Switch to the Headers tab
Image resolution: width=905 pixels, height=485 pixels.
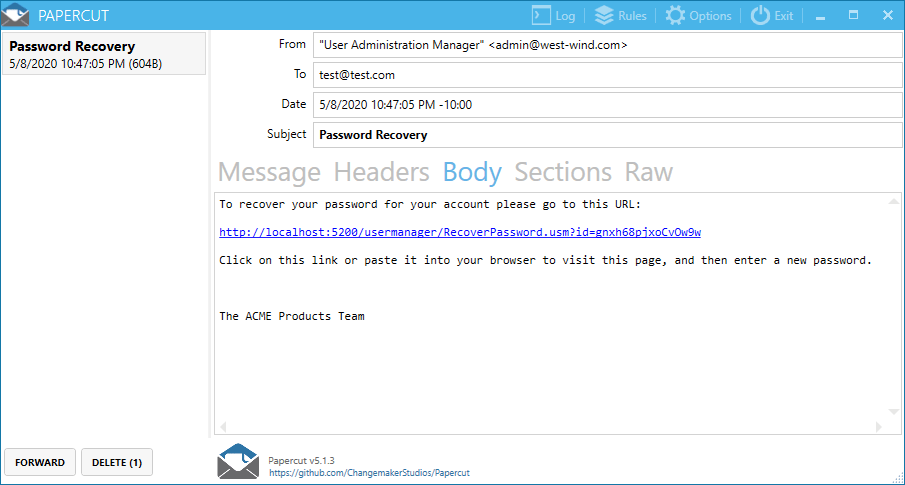click(382, 172)
